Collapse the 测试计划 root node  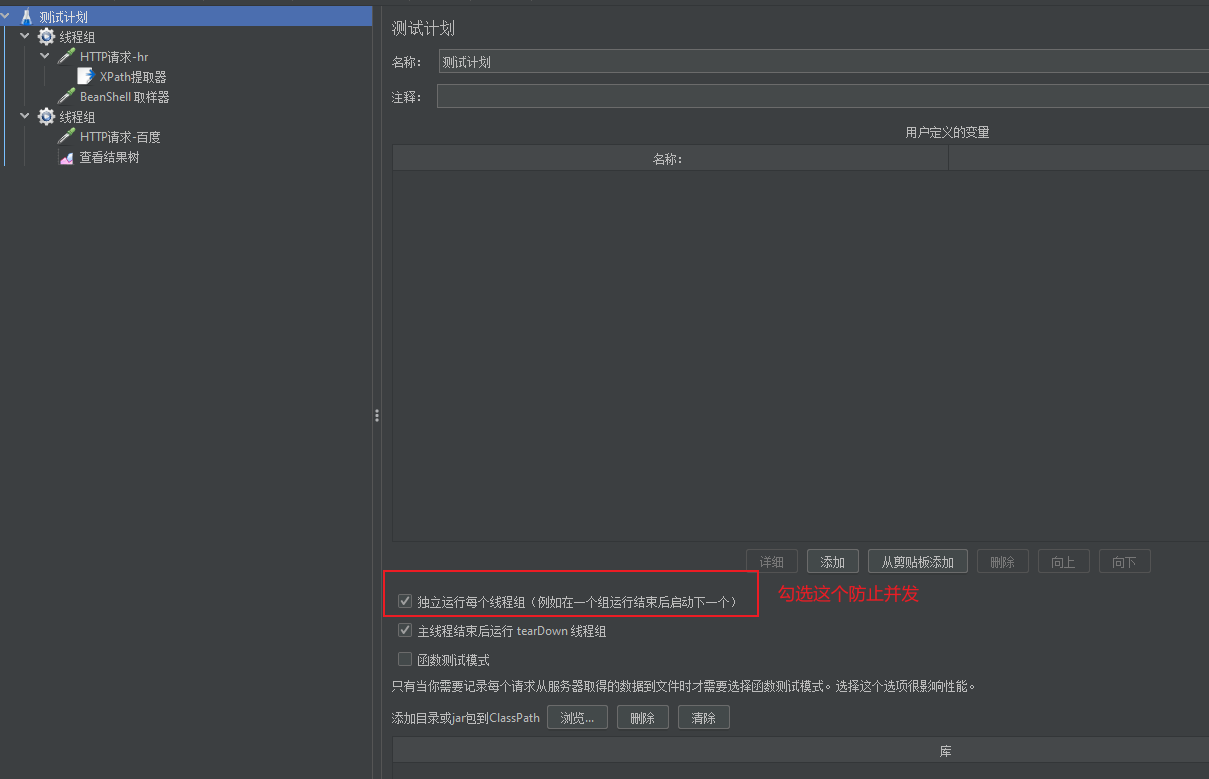tap(6, 16)
